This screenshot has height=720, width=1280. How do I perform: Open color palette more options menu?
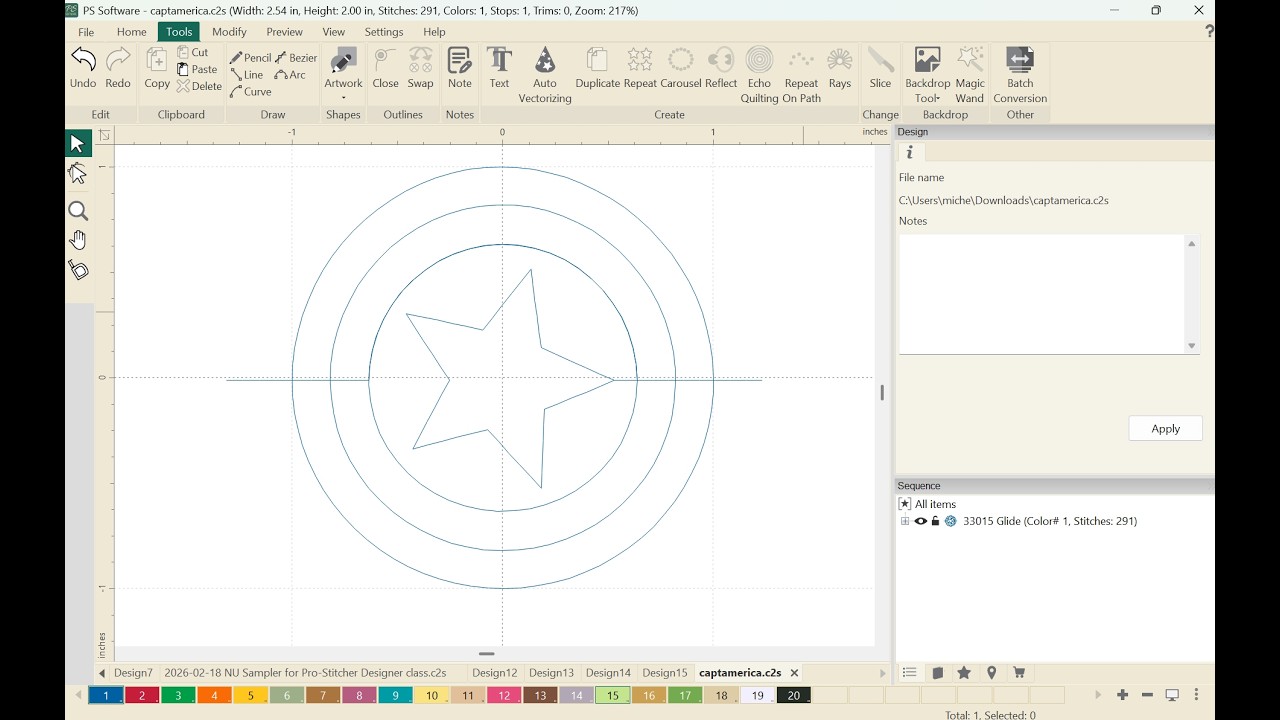[x=1196, y=695]
